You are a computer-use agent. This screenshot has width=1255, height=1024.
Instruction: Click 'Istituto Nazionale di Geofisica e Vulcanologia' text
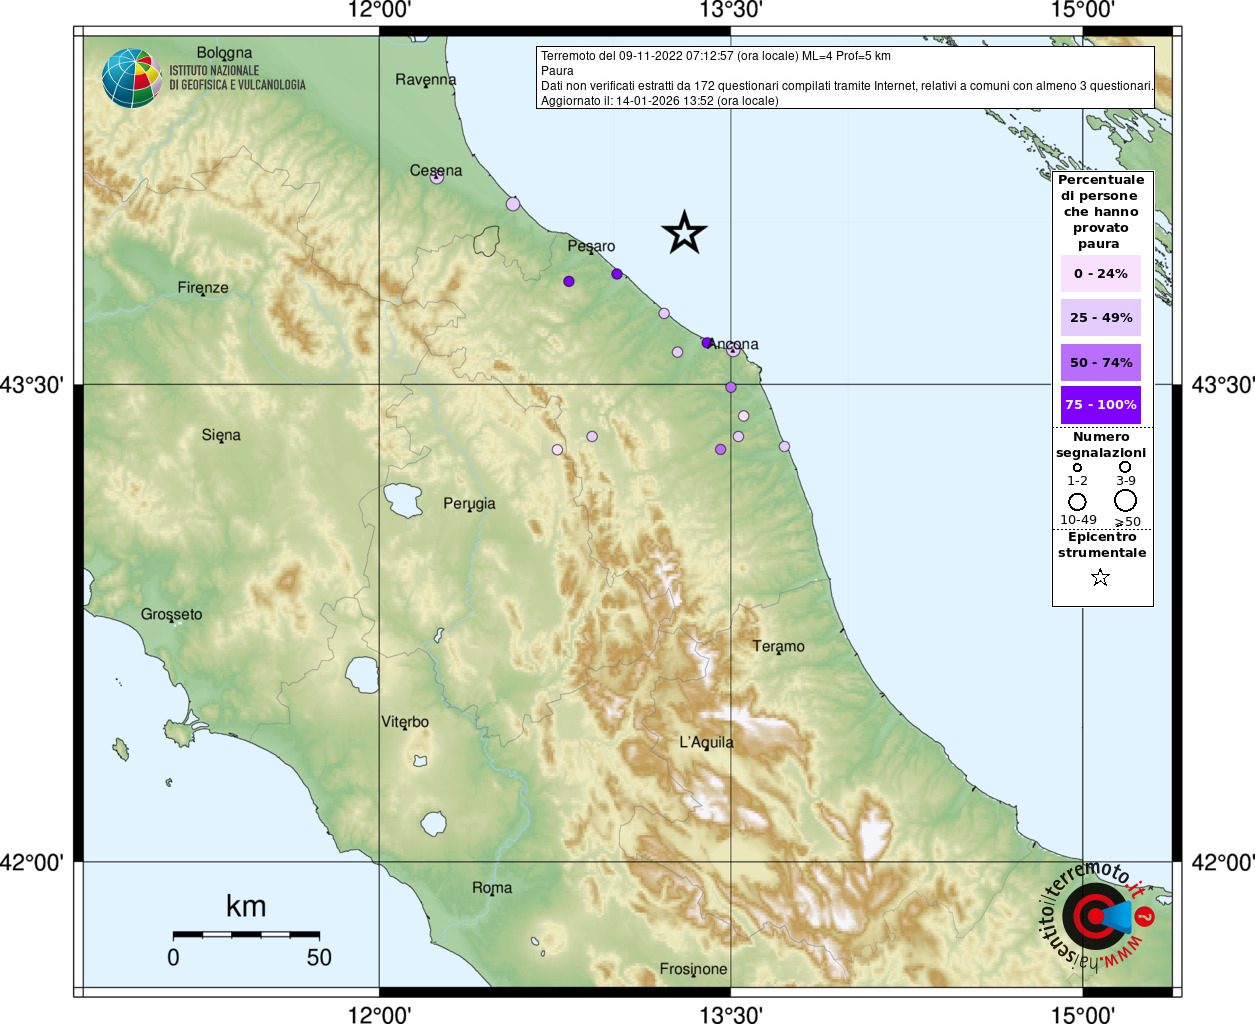pyautogui.click(x=237, y=78)
